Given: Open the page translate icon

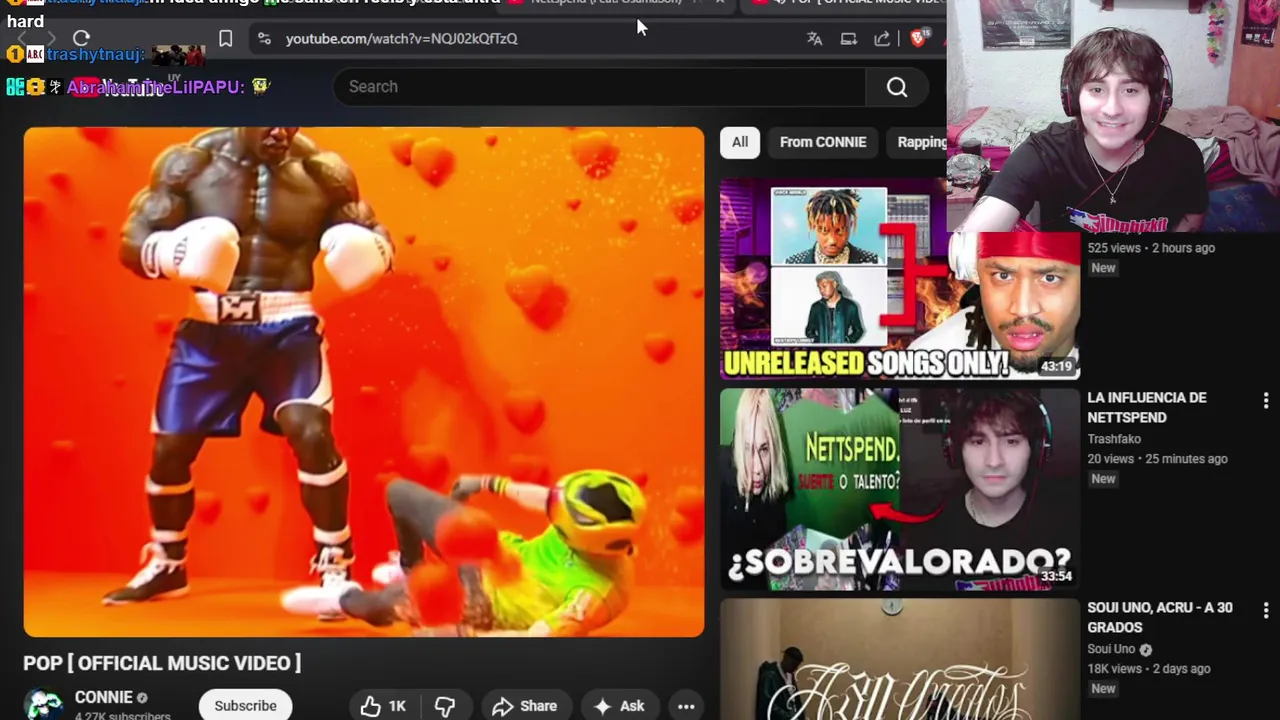Looking at the screenshot, I should (x=814, y=38).
